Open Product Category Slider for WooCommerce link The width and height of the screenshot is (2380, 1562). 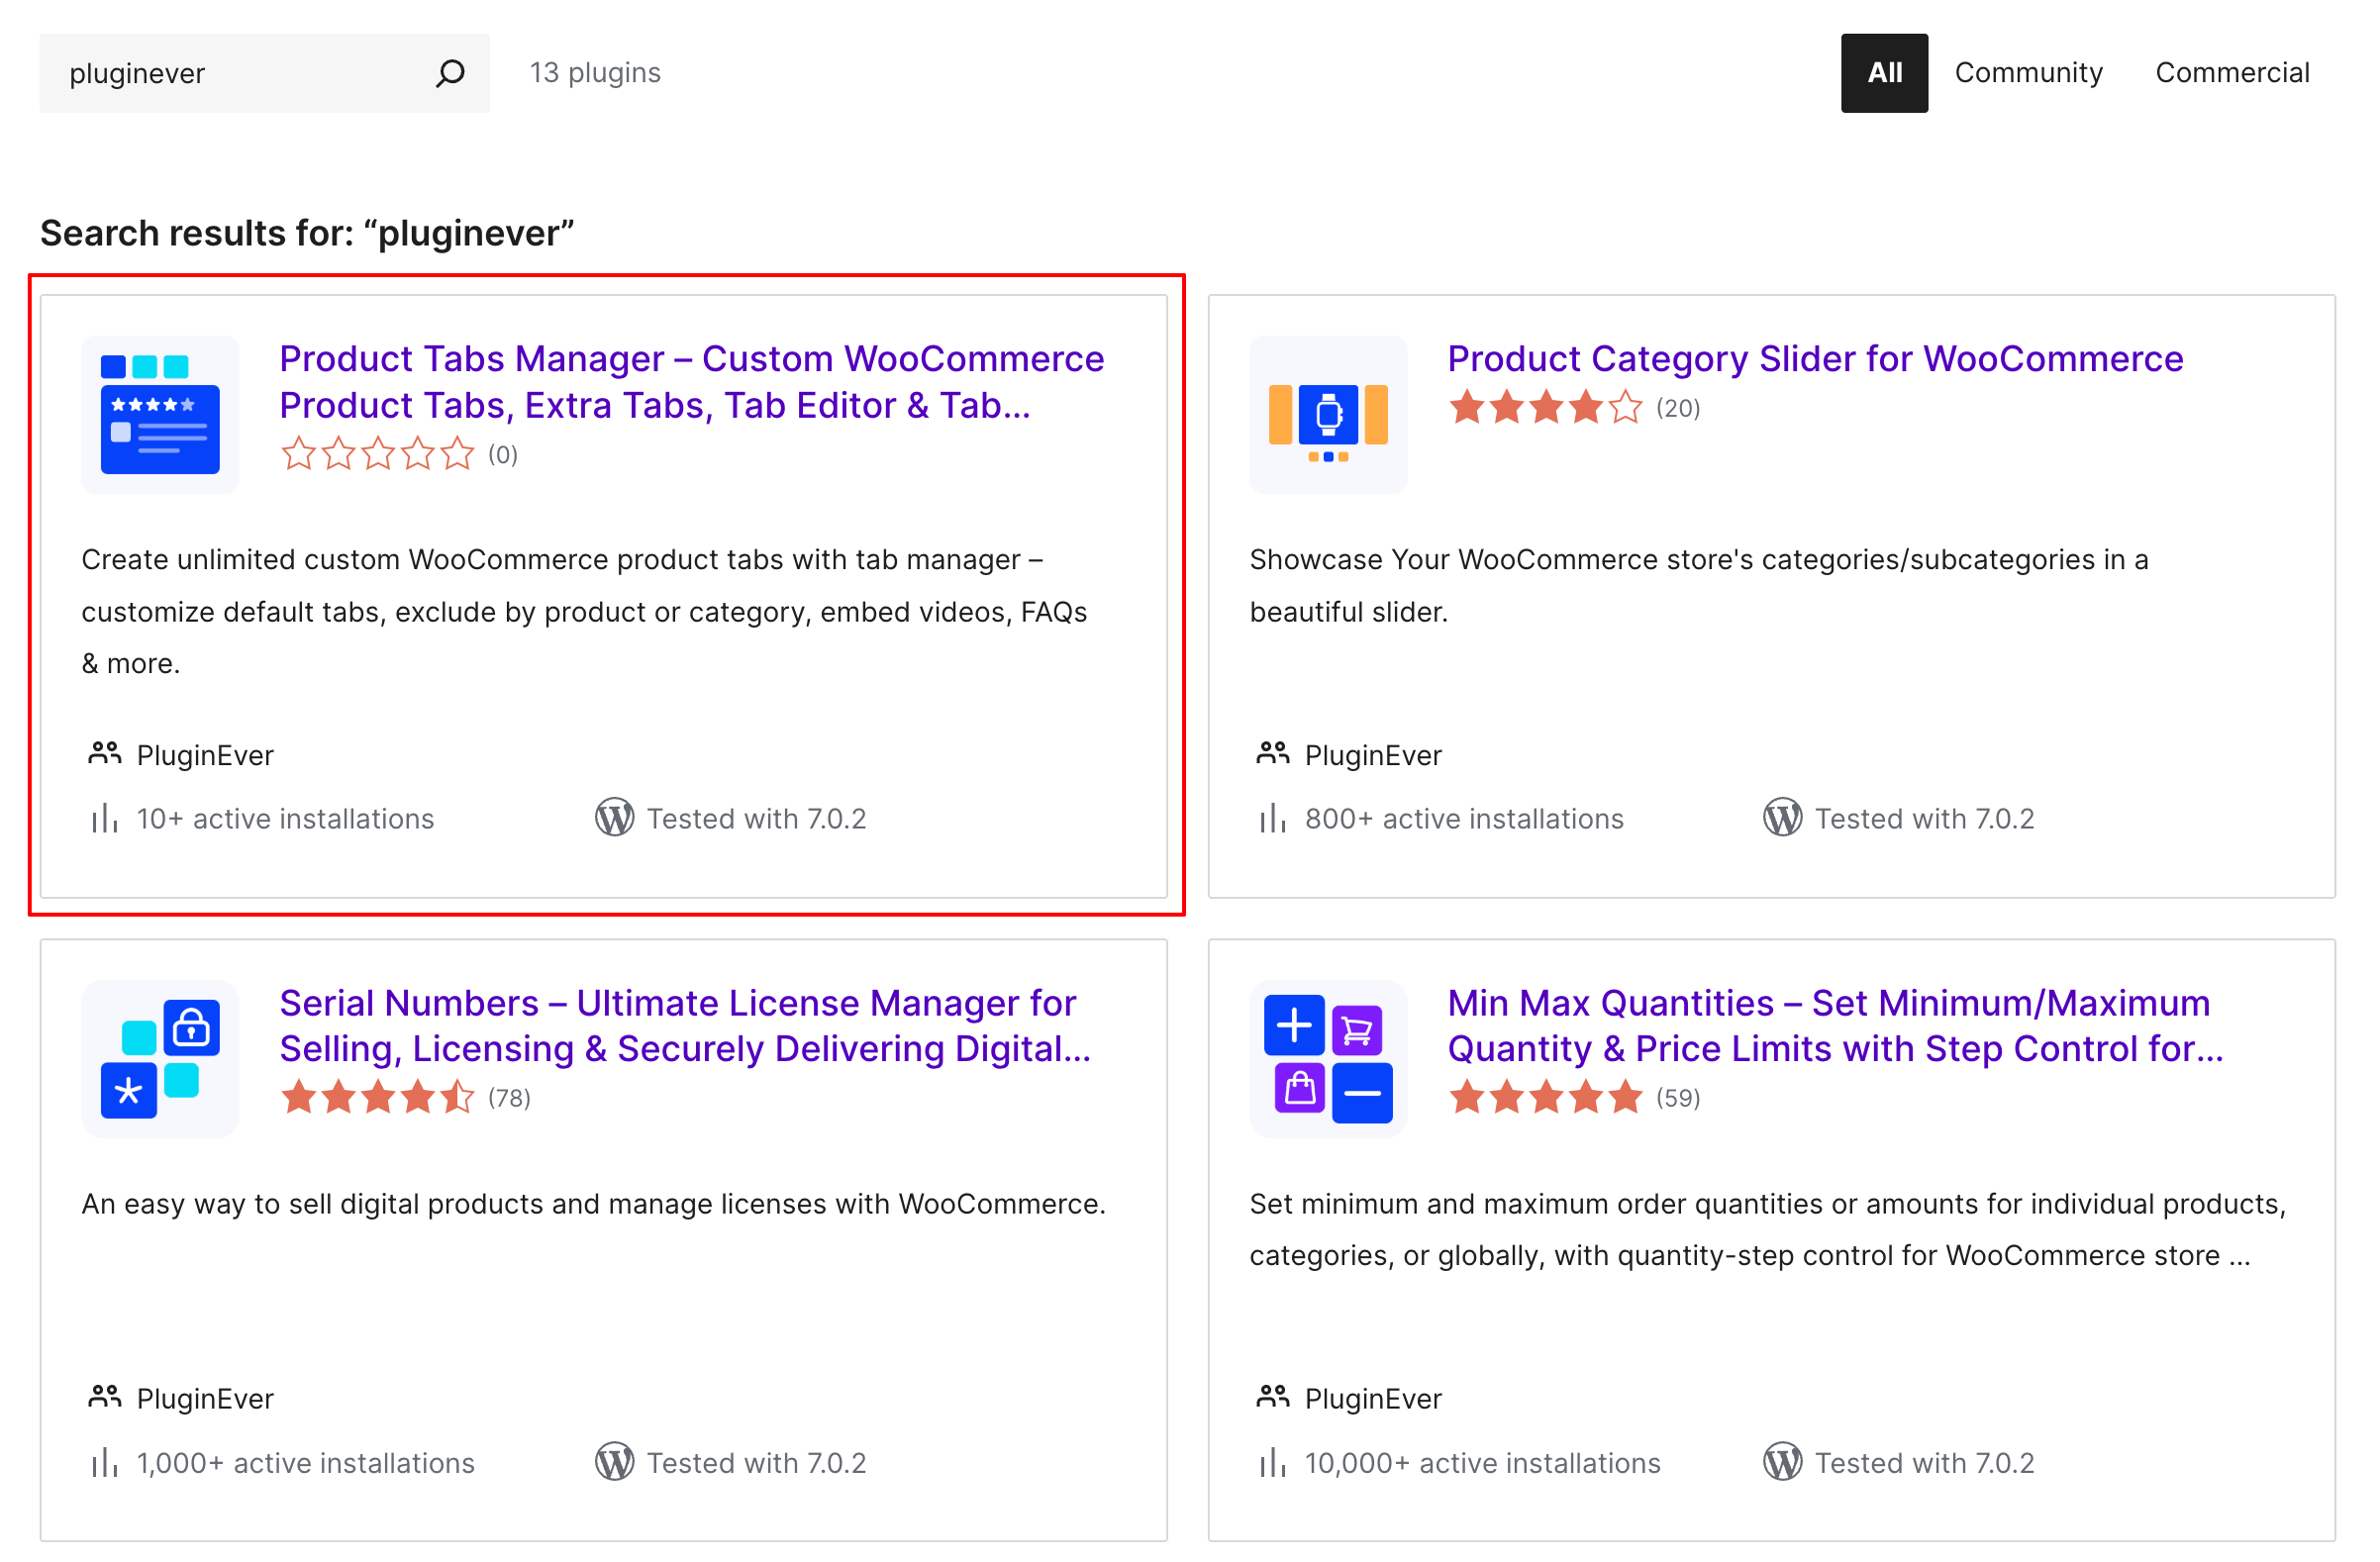[1815, 359]
